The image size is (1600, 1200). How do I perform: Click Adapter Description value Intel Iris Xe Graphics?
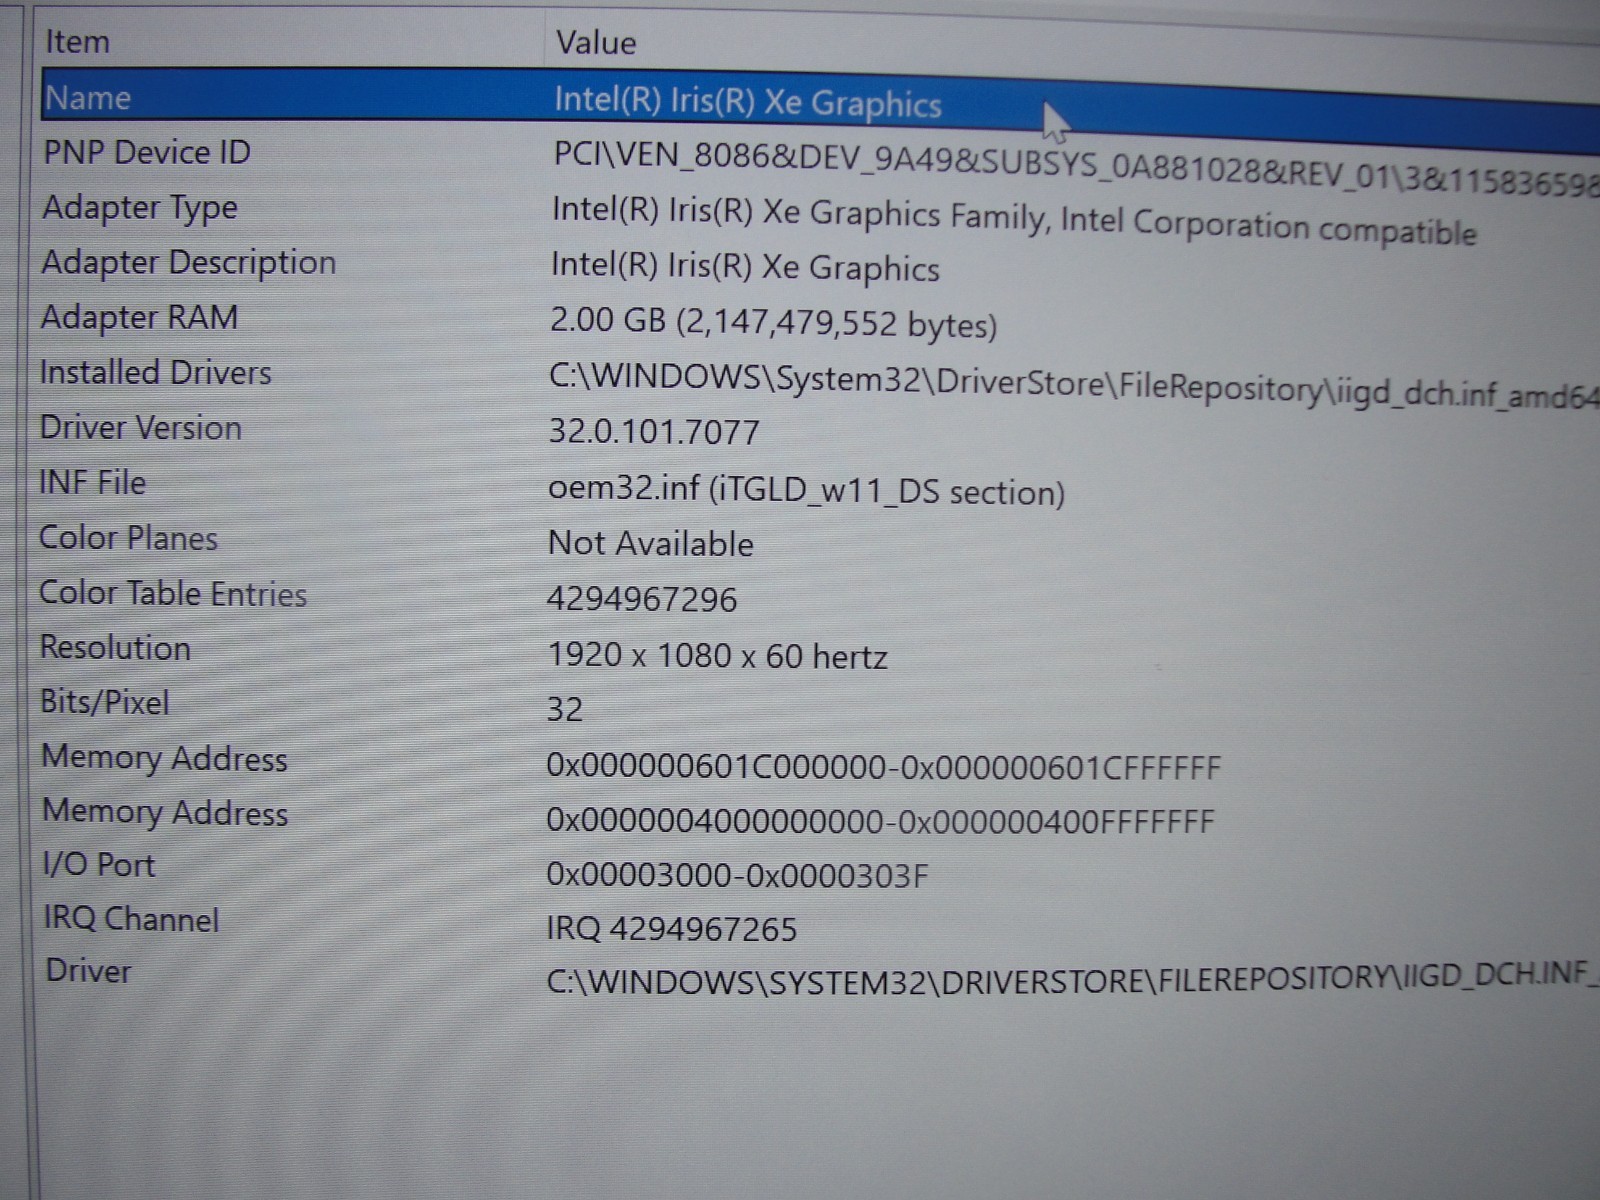(745, 267)
